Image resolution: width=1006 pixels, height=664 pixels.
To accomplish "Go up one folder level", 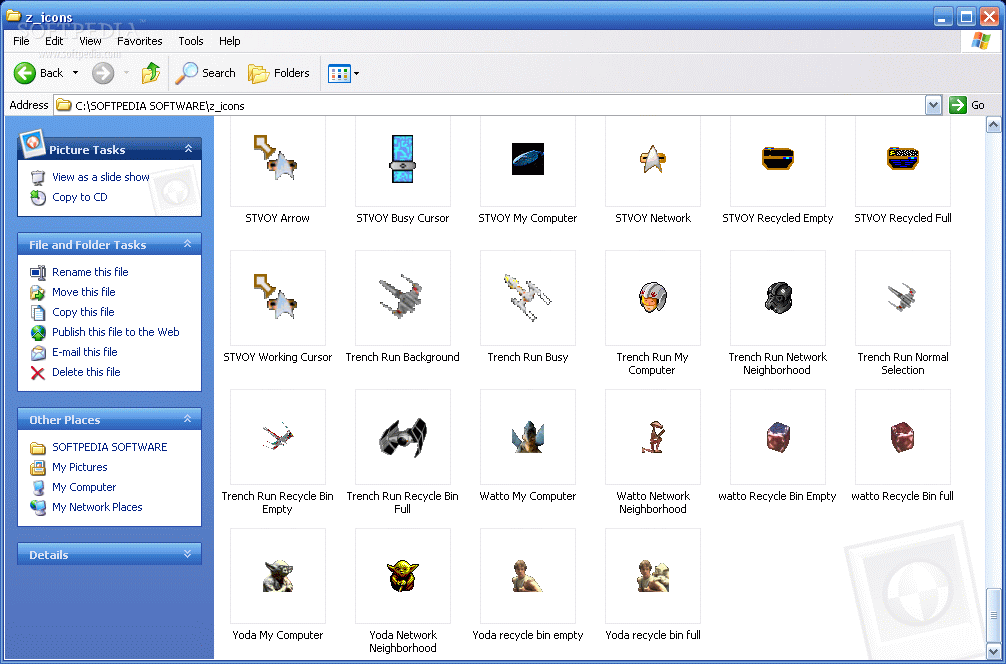I will click(151, 73).
